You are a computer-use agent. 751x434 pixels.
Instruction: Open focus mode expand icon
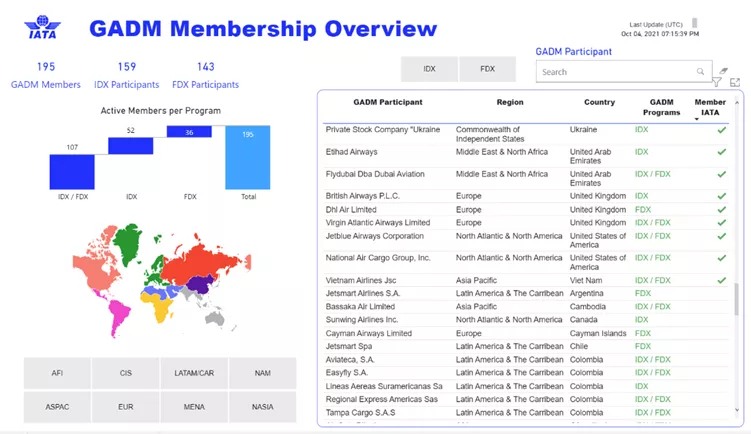click(735, 82)
